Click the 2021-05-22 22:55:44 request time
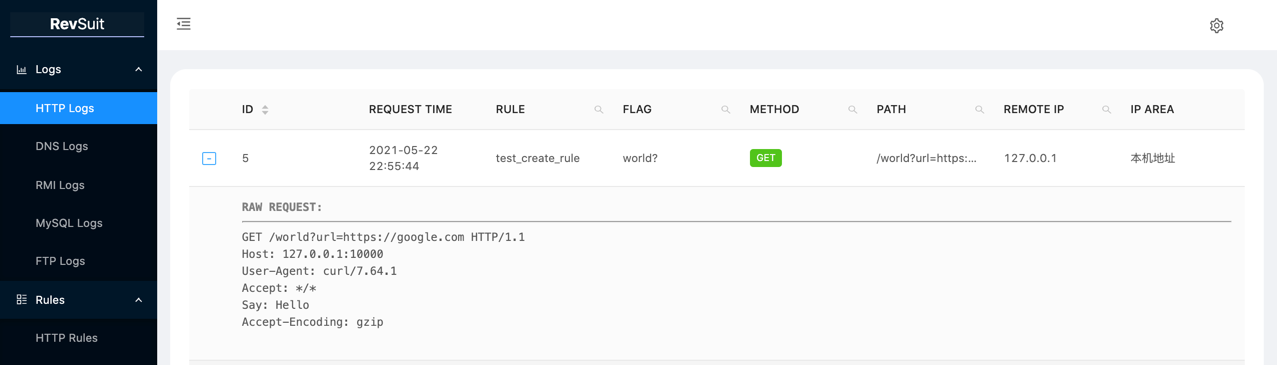Screen dimensions: 1277x365 coord(403,158)
